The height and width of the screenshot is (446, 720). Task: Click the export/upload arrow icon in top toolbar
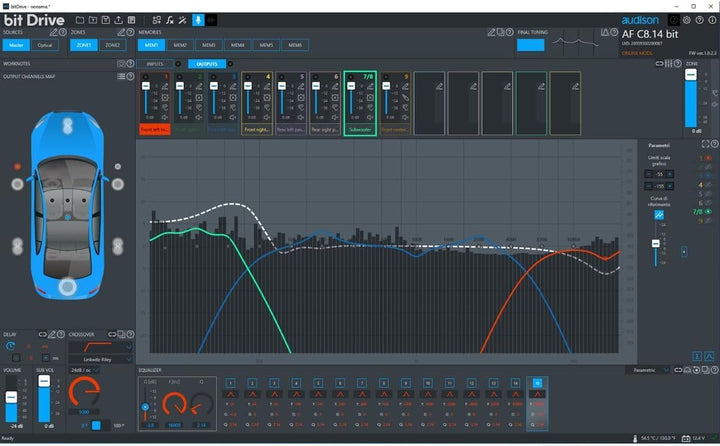(x=118, y=20)
